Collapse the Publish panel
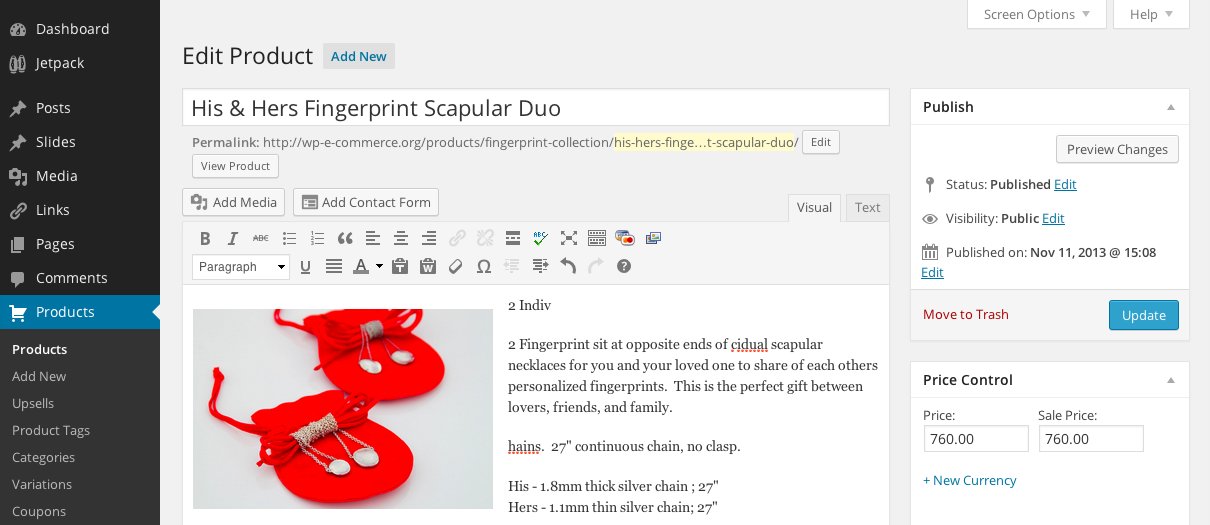The image size is (1210, 525). click(1170, 107)
